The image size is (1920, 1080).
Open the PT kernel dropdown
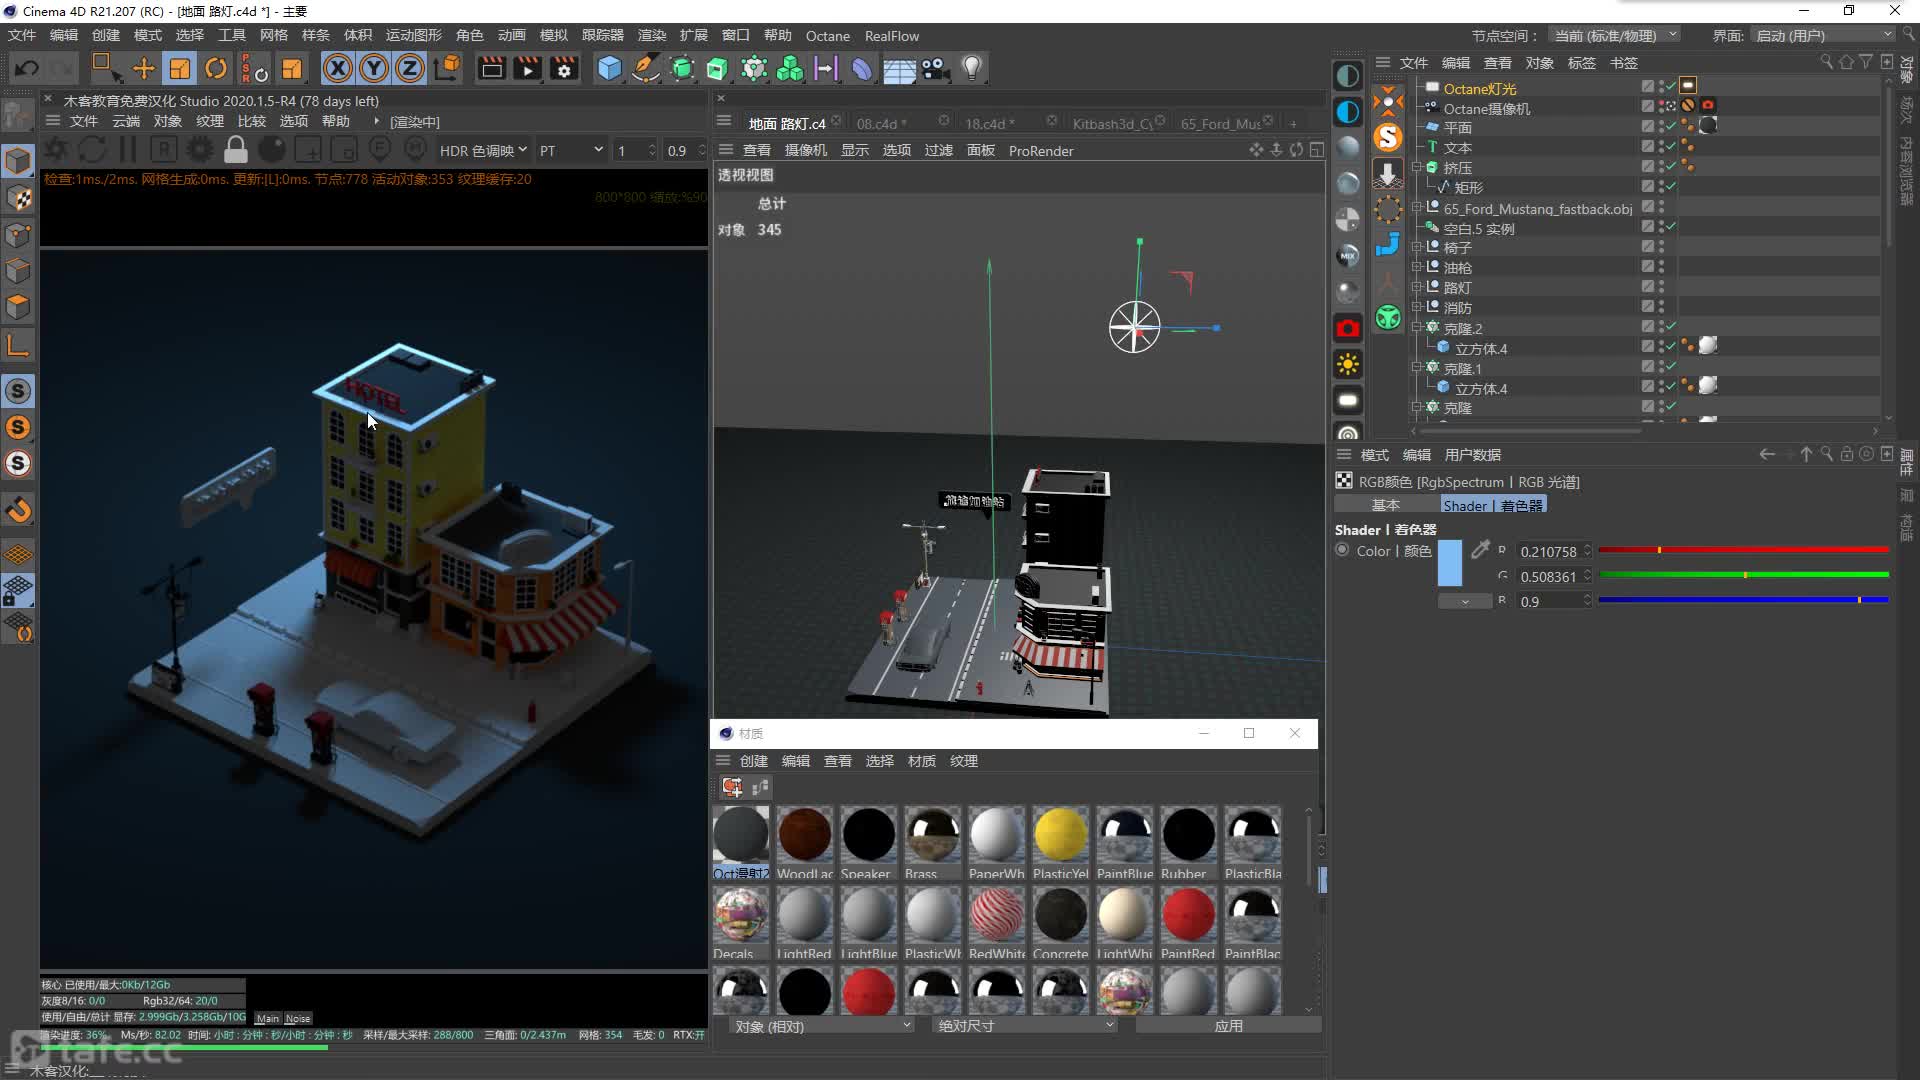tap(571, 150)
